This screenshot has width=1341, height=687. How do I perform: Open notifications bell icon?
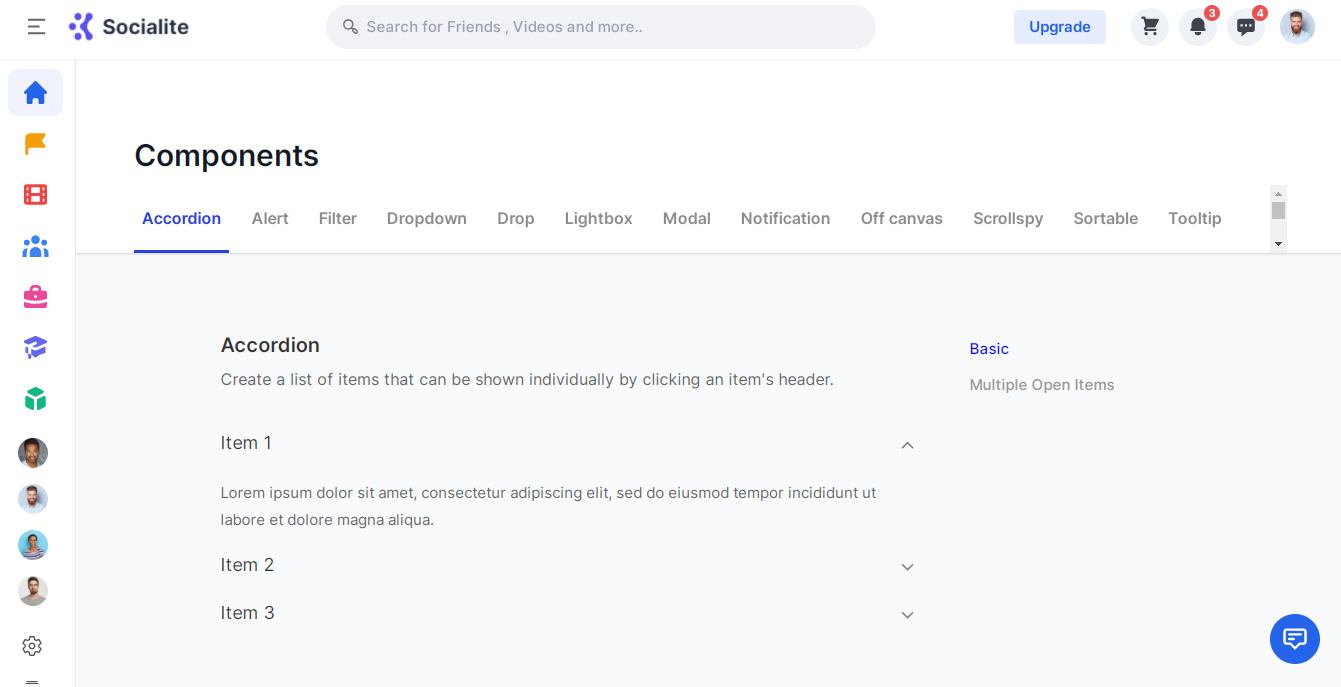(x=1197, y=27)
